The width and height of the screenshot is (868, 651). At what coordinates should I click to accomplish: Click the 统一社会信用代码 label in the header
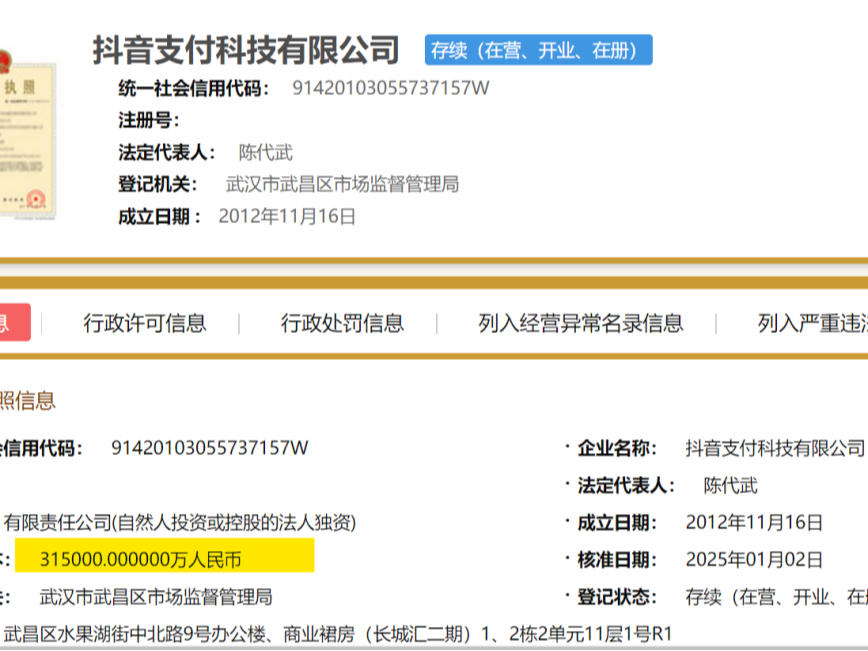194,88
